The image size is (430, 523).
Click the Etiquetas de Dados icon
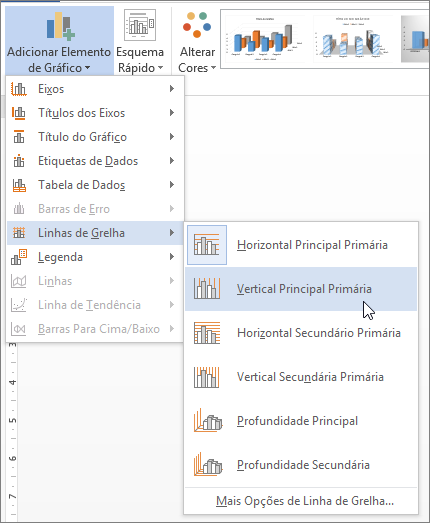(19, 161)
